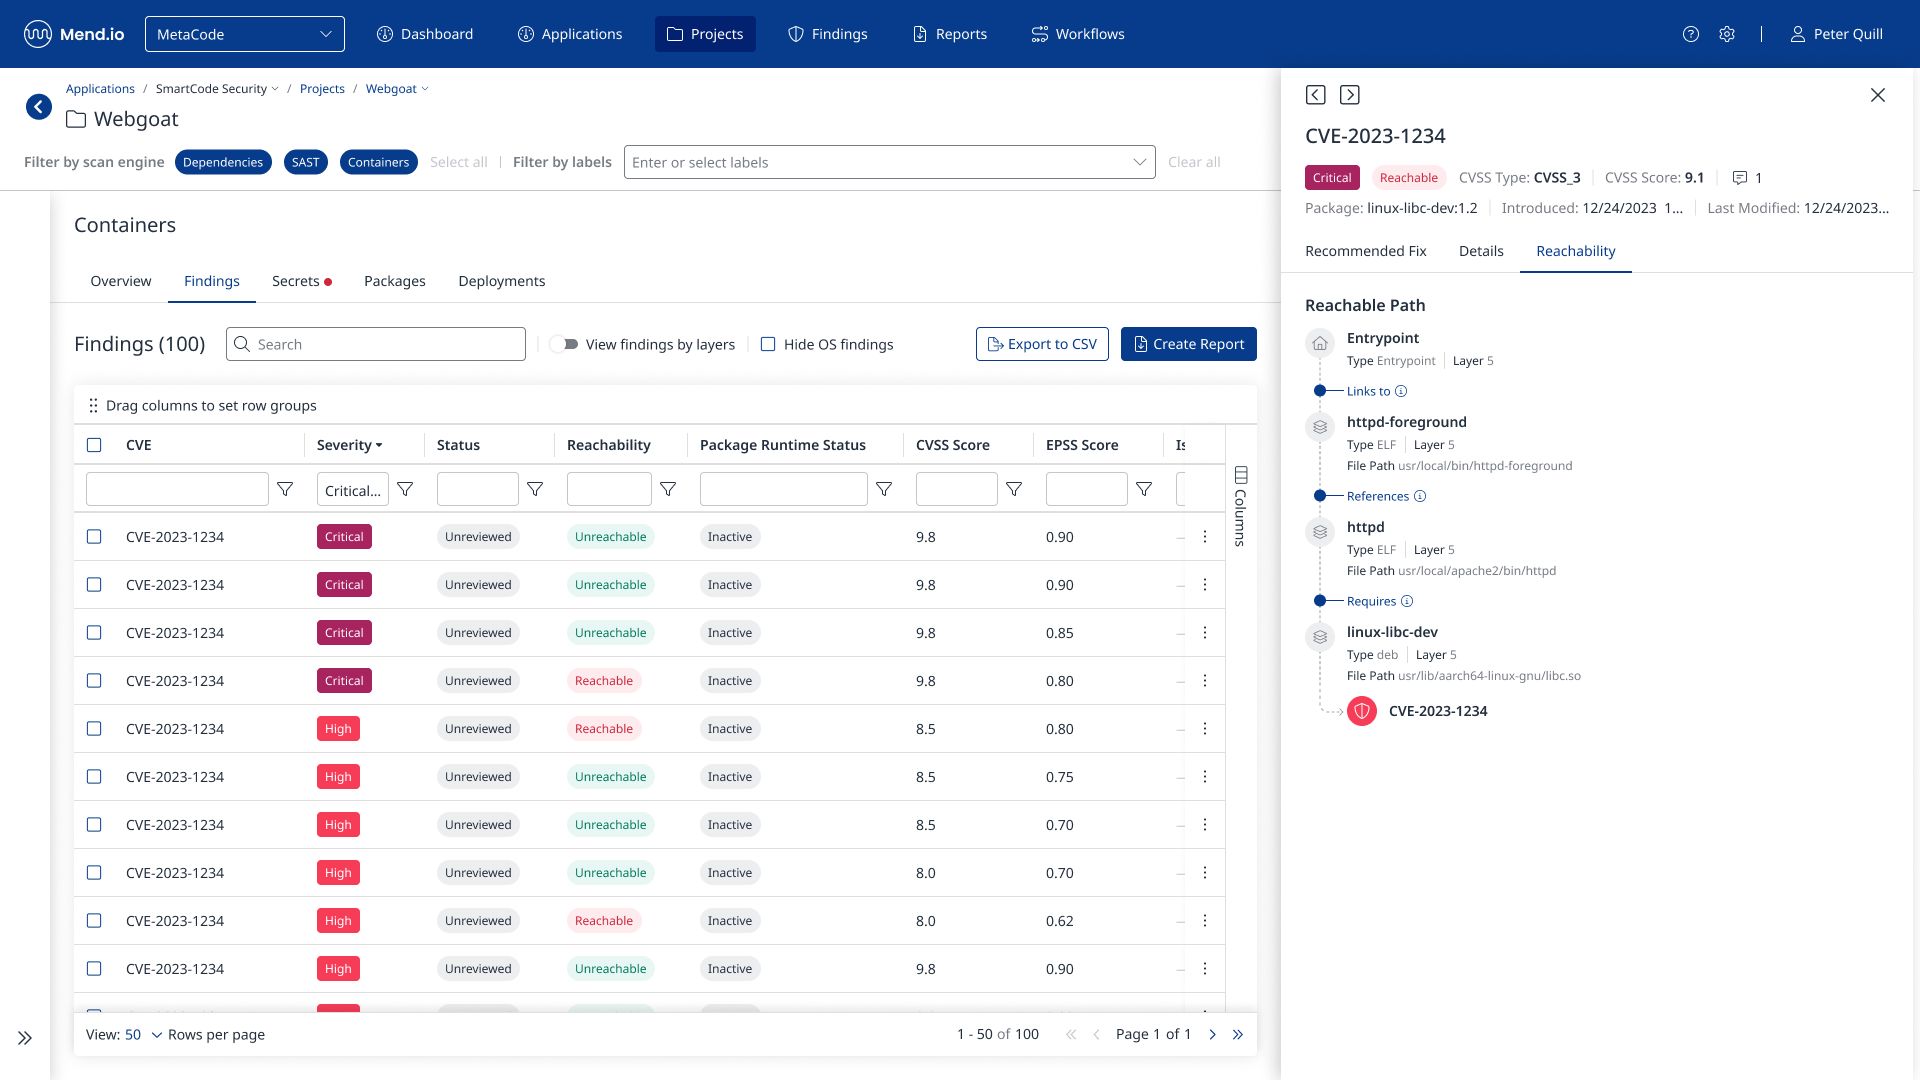
Task: Open the Reports menu
Action: tap(950, 34)
